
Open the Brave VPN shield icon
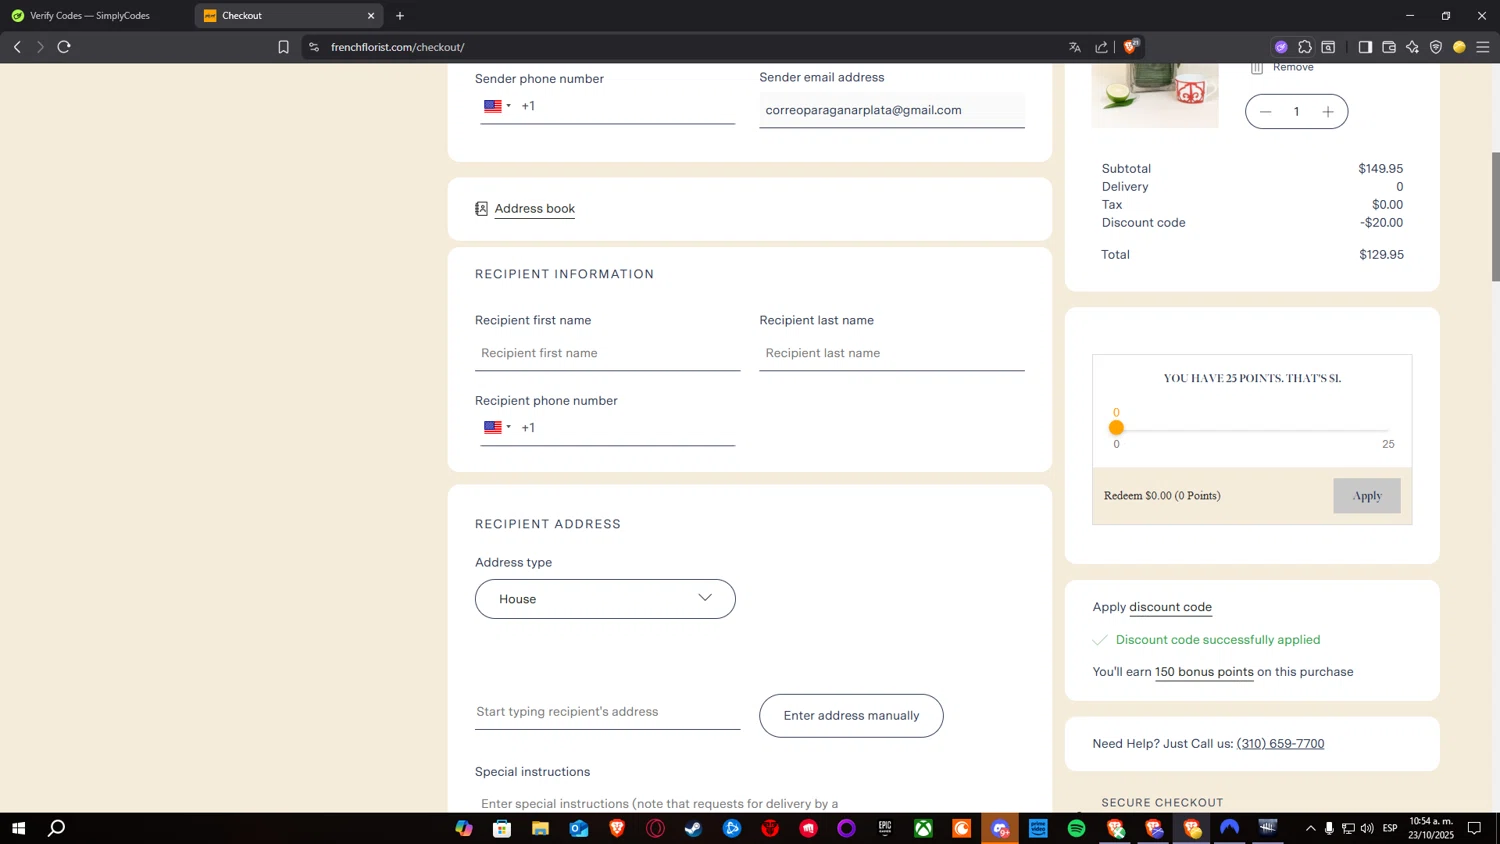click(1436, 47)
